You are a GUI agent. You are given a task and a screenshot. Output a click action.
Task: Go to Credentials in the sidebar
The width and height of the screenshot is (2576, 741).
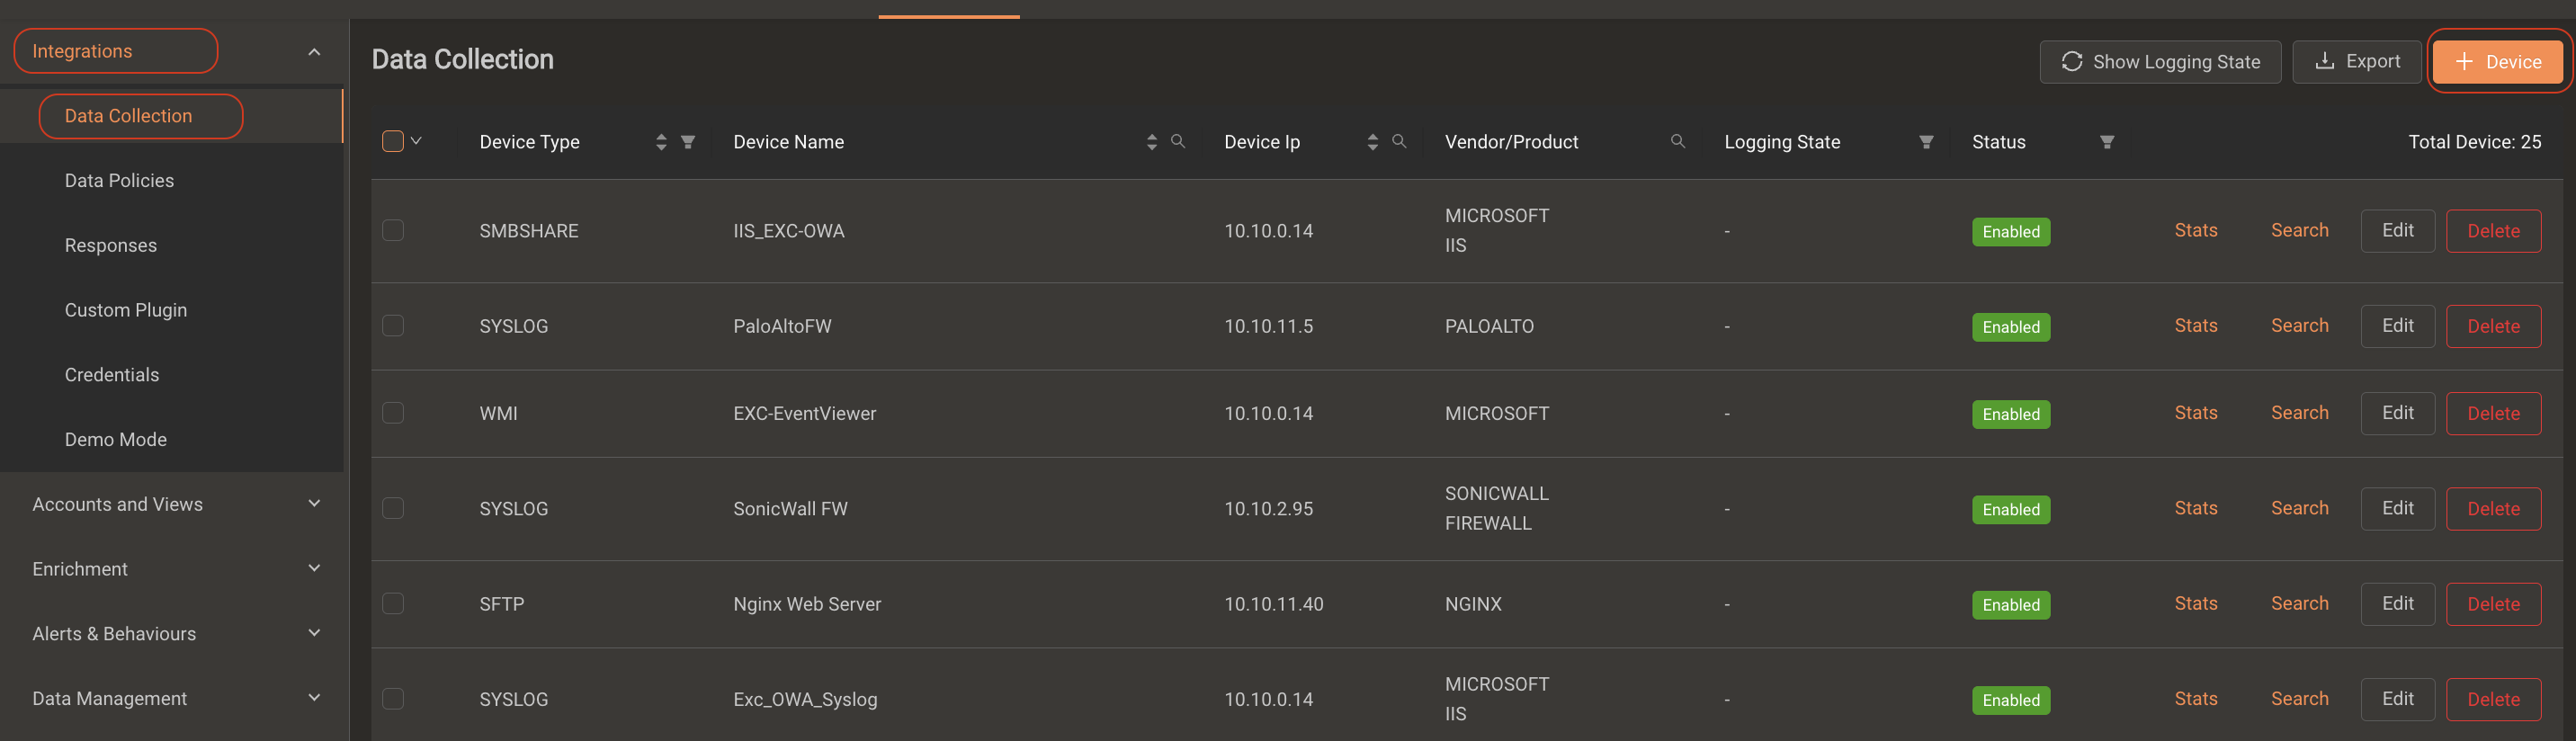(112, 375)
